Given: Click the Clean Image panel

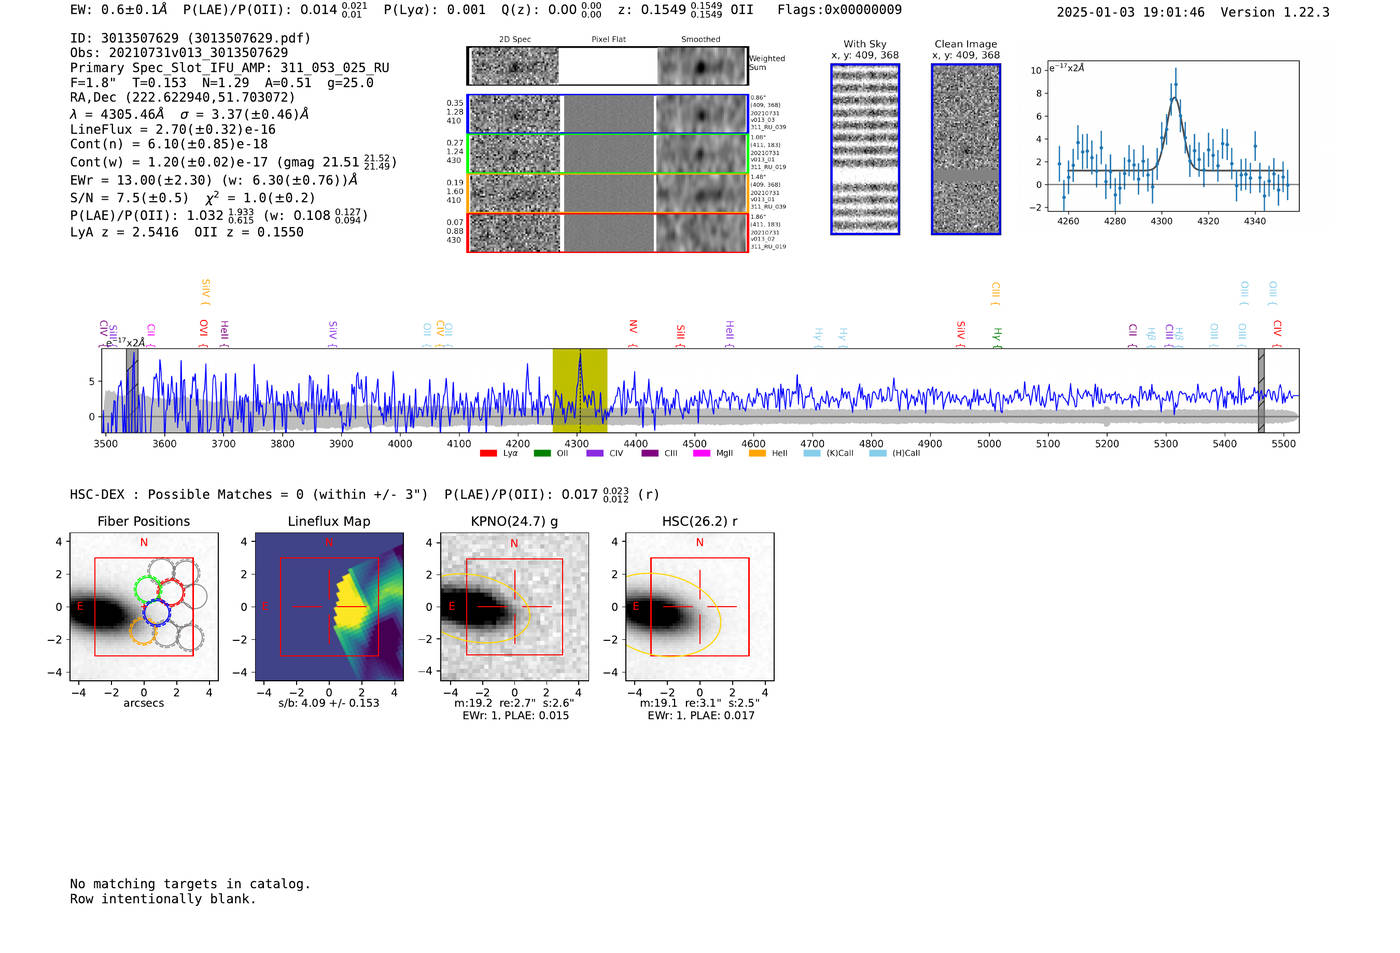Looking at the screenshot, I should [966, 149].
